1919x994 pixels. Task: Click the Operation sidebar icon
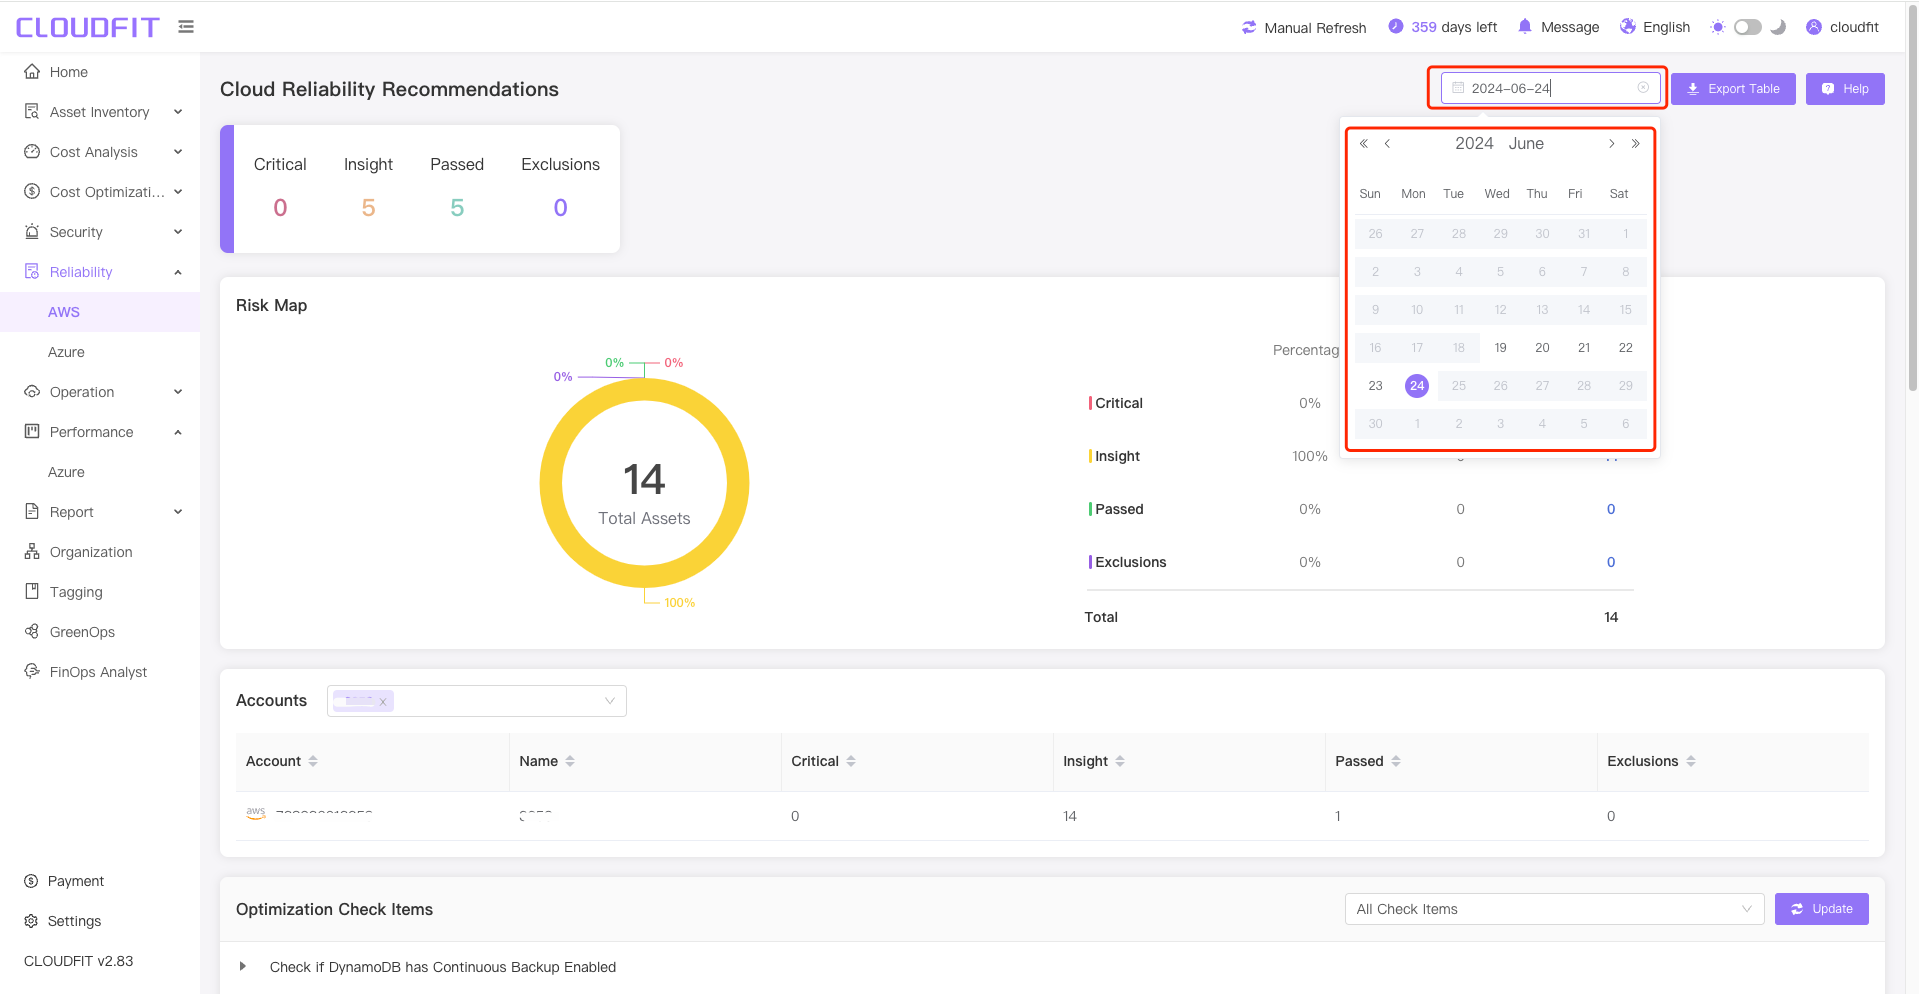point(32,392)
